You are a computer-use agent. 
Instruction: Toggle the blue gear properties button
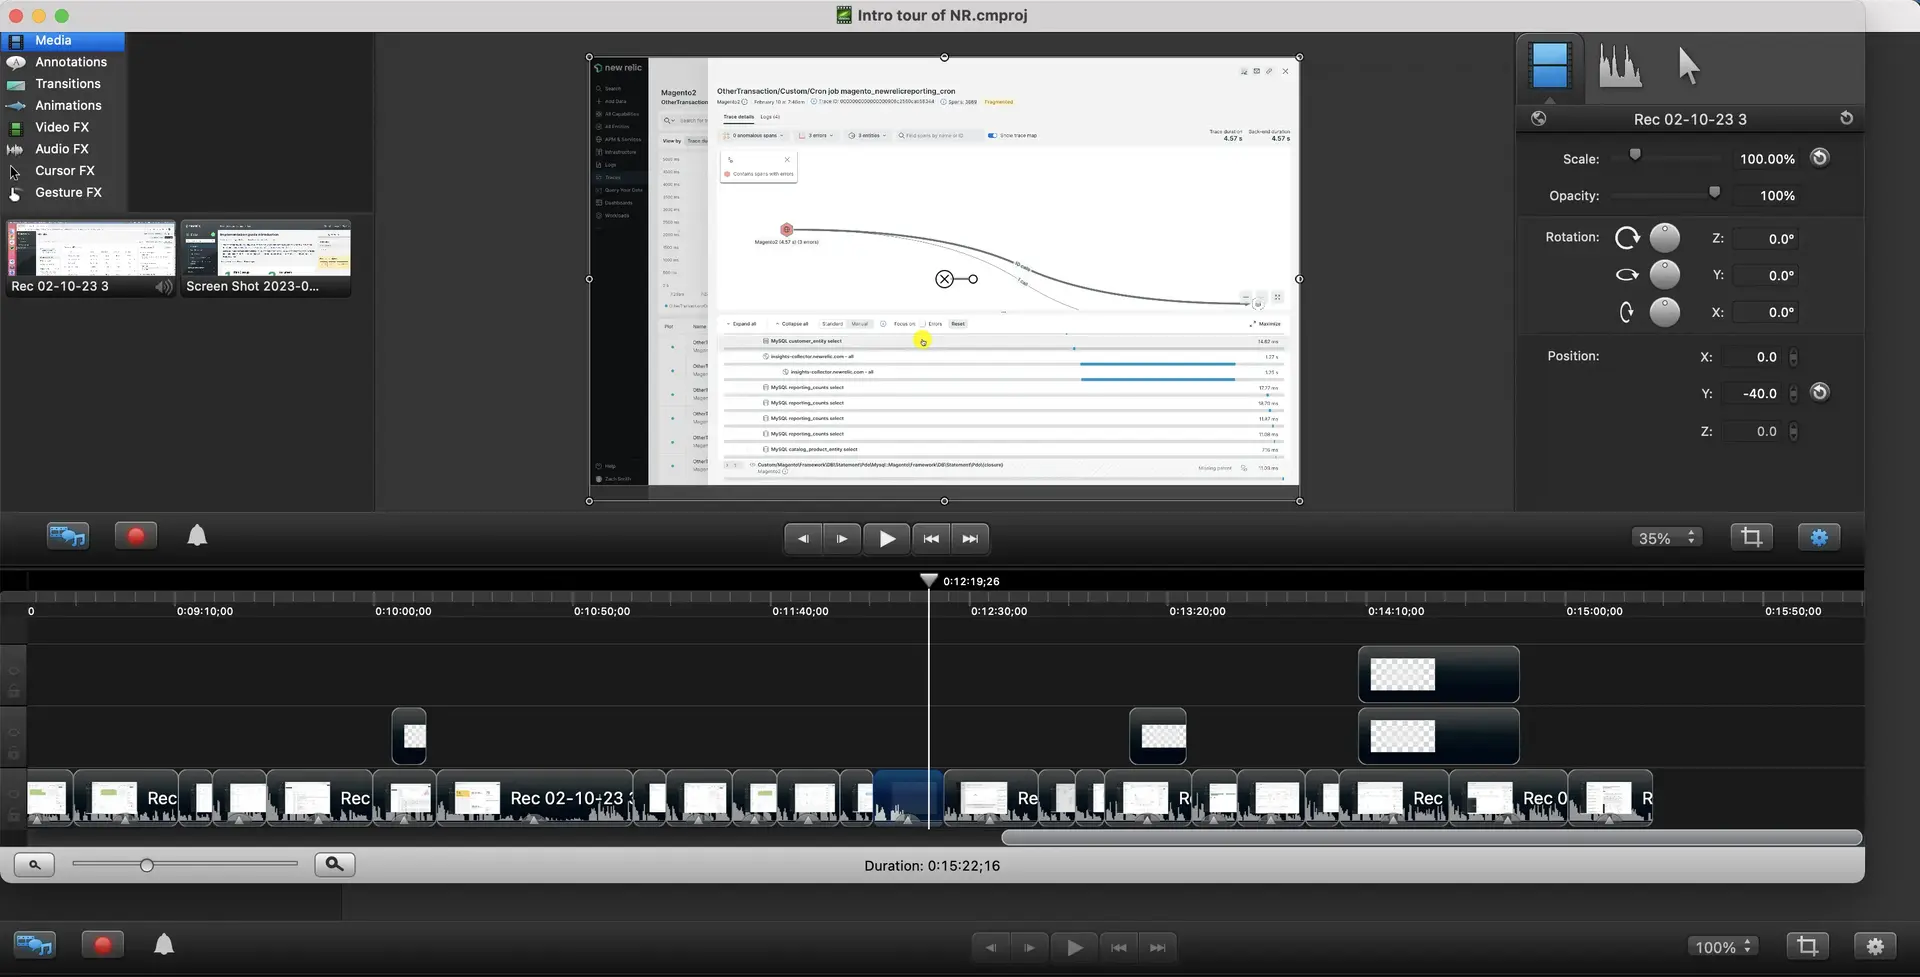point(1819,537)
